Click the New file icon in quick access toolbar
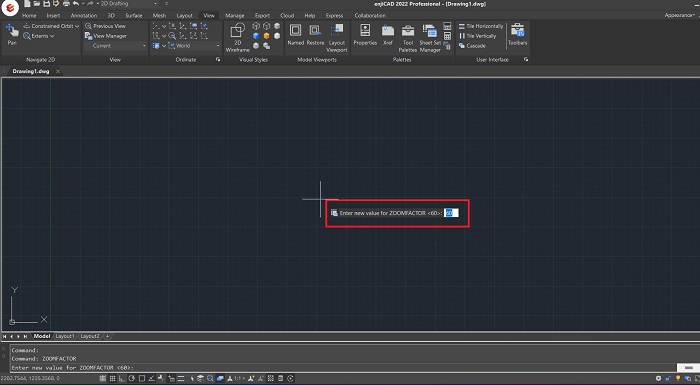The image size is (700, 385). [28, 4]
